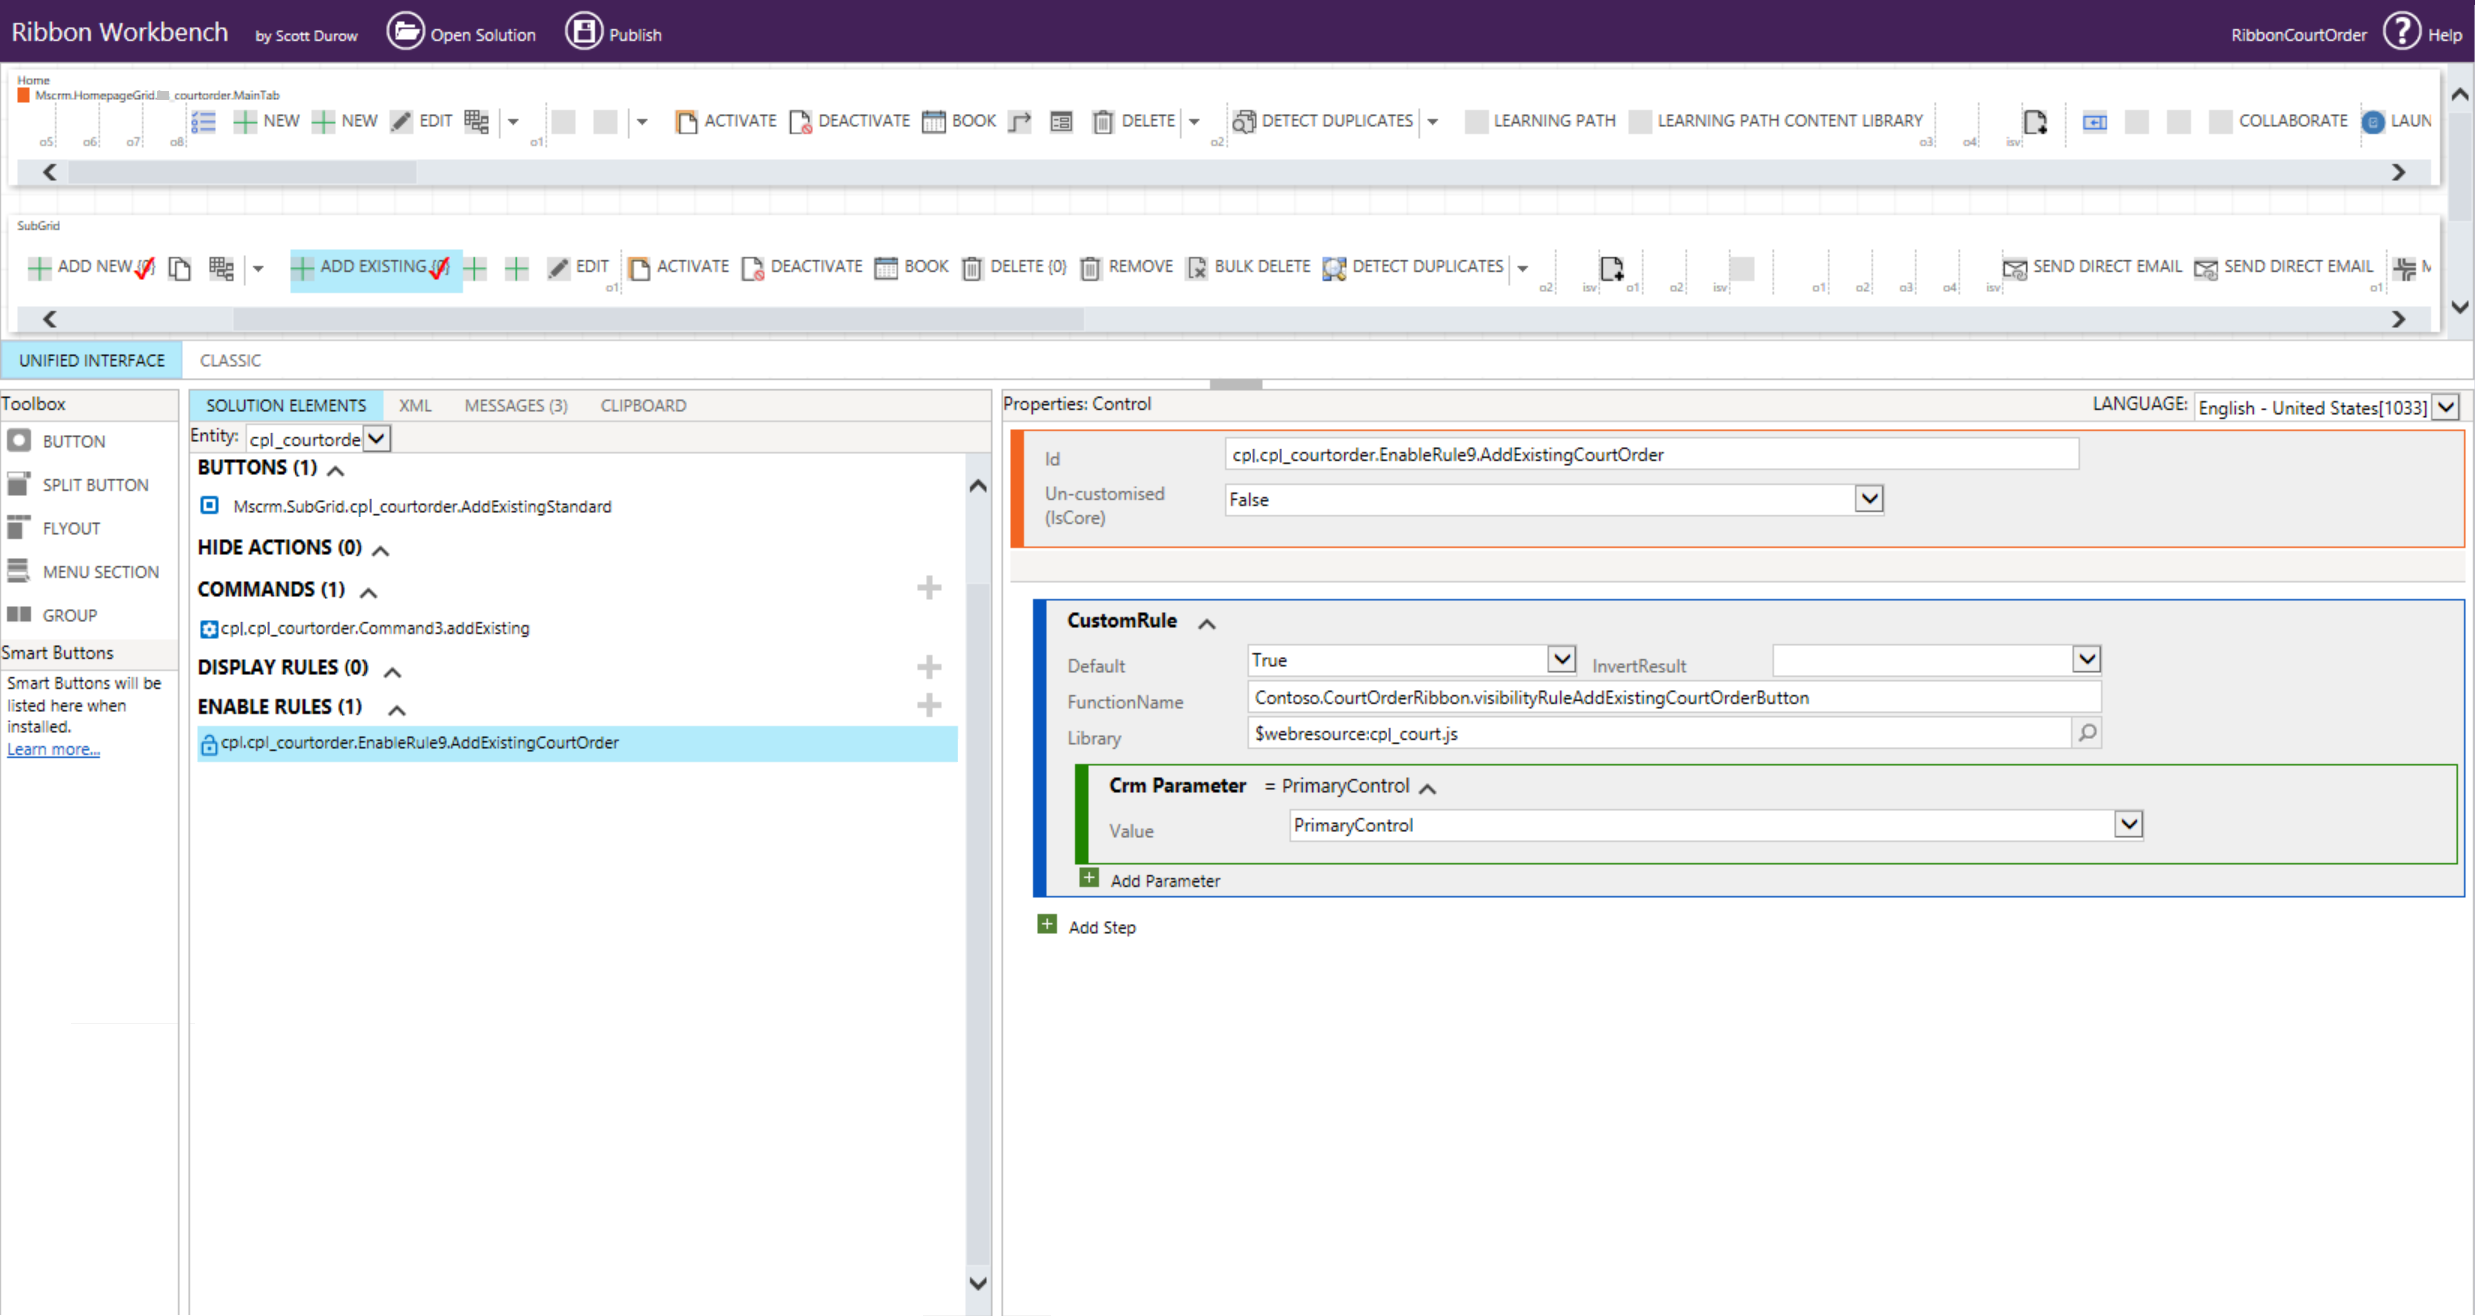Click green plus icon for Add Step
The image size is (2475, 1316).
(x=1047, y=925)
